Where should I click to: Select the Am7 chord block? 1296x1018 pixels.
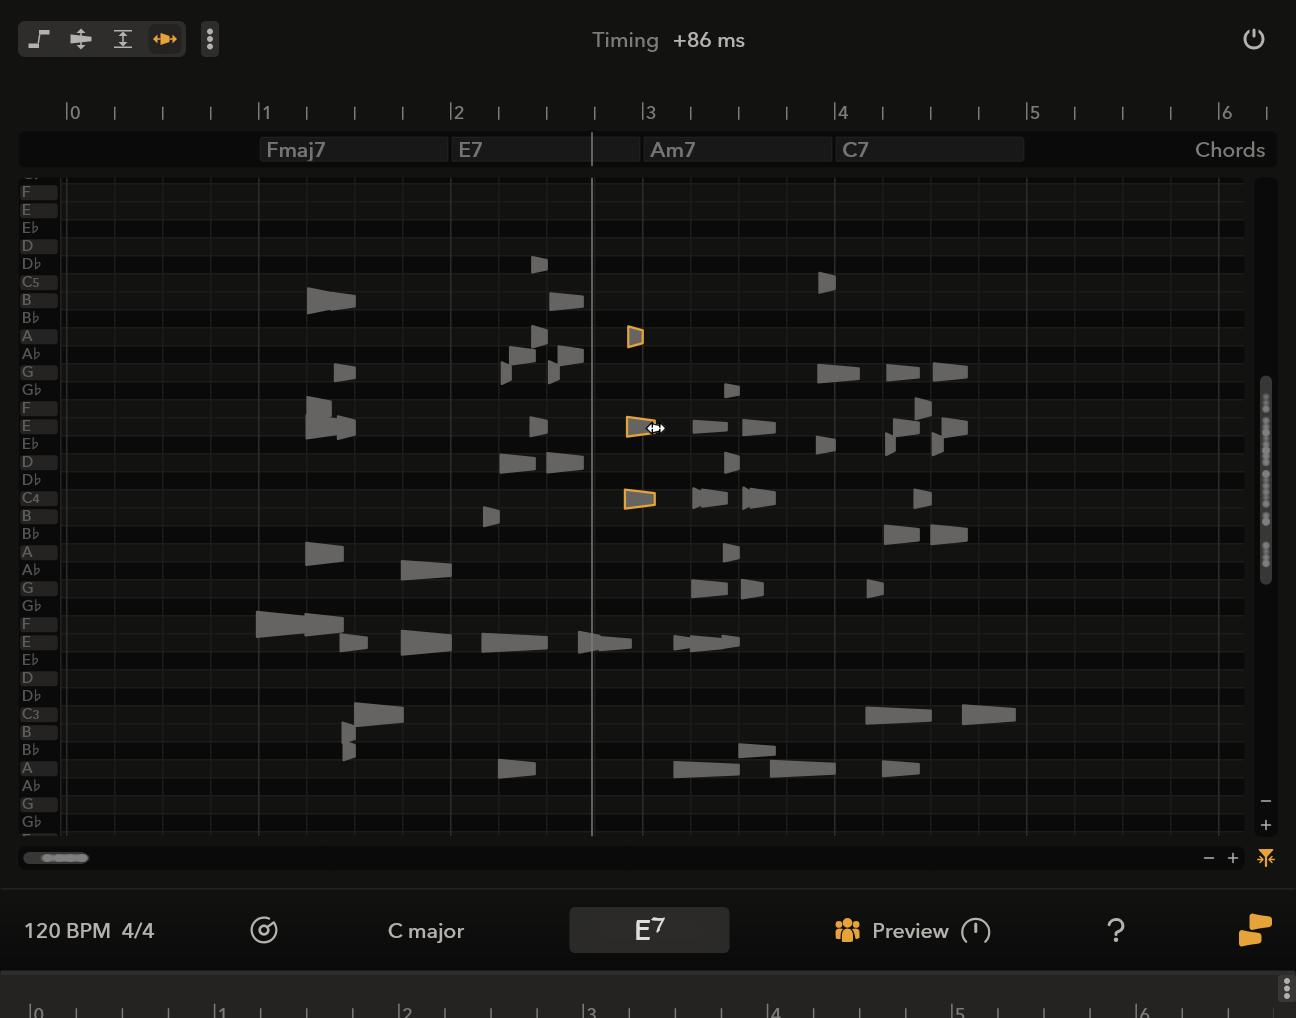[x=737, y=149]
